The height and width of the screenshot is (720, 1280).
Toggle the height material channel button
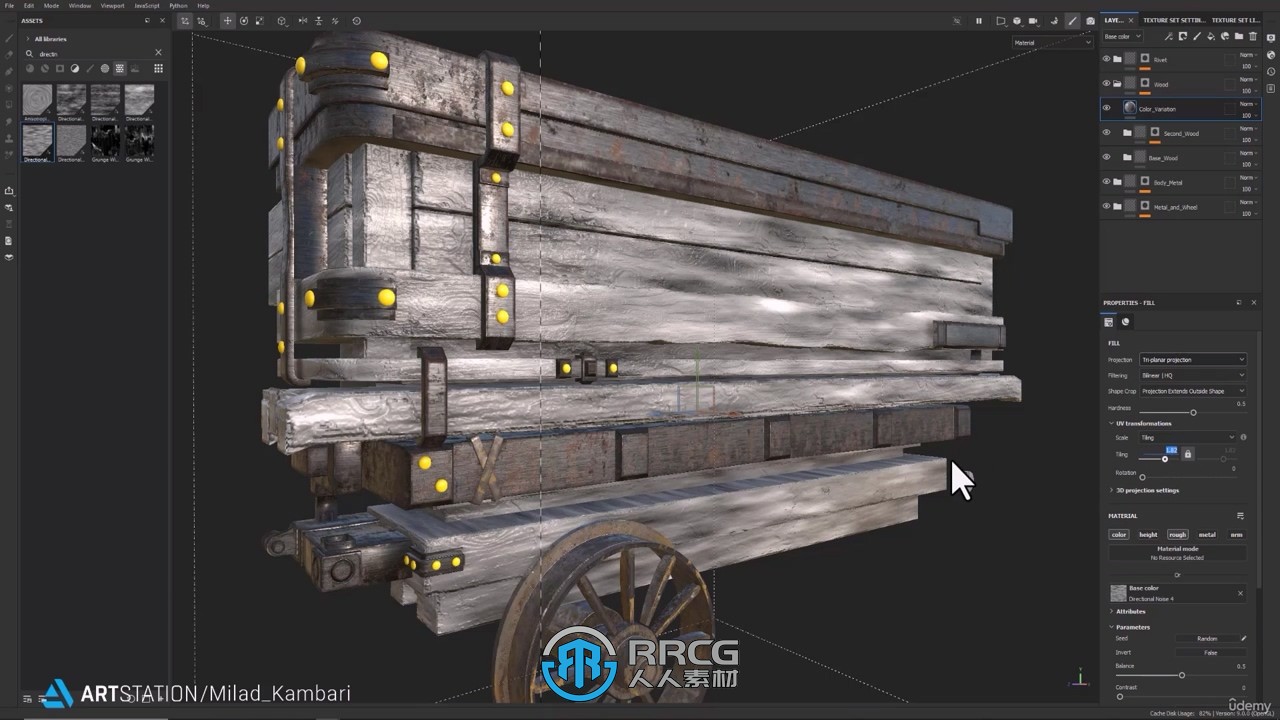(x=1148, y=534)
